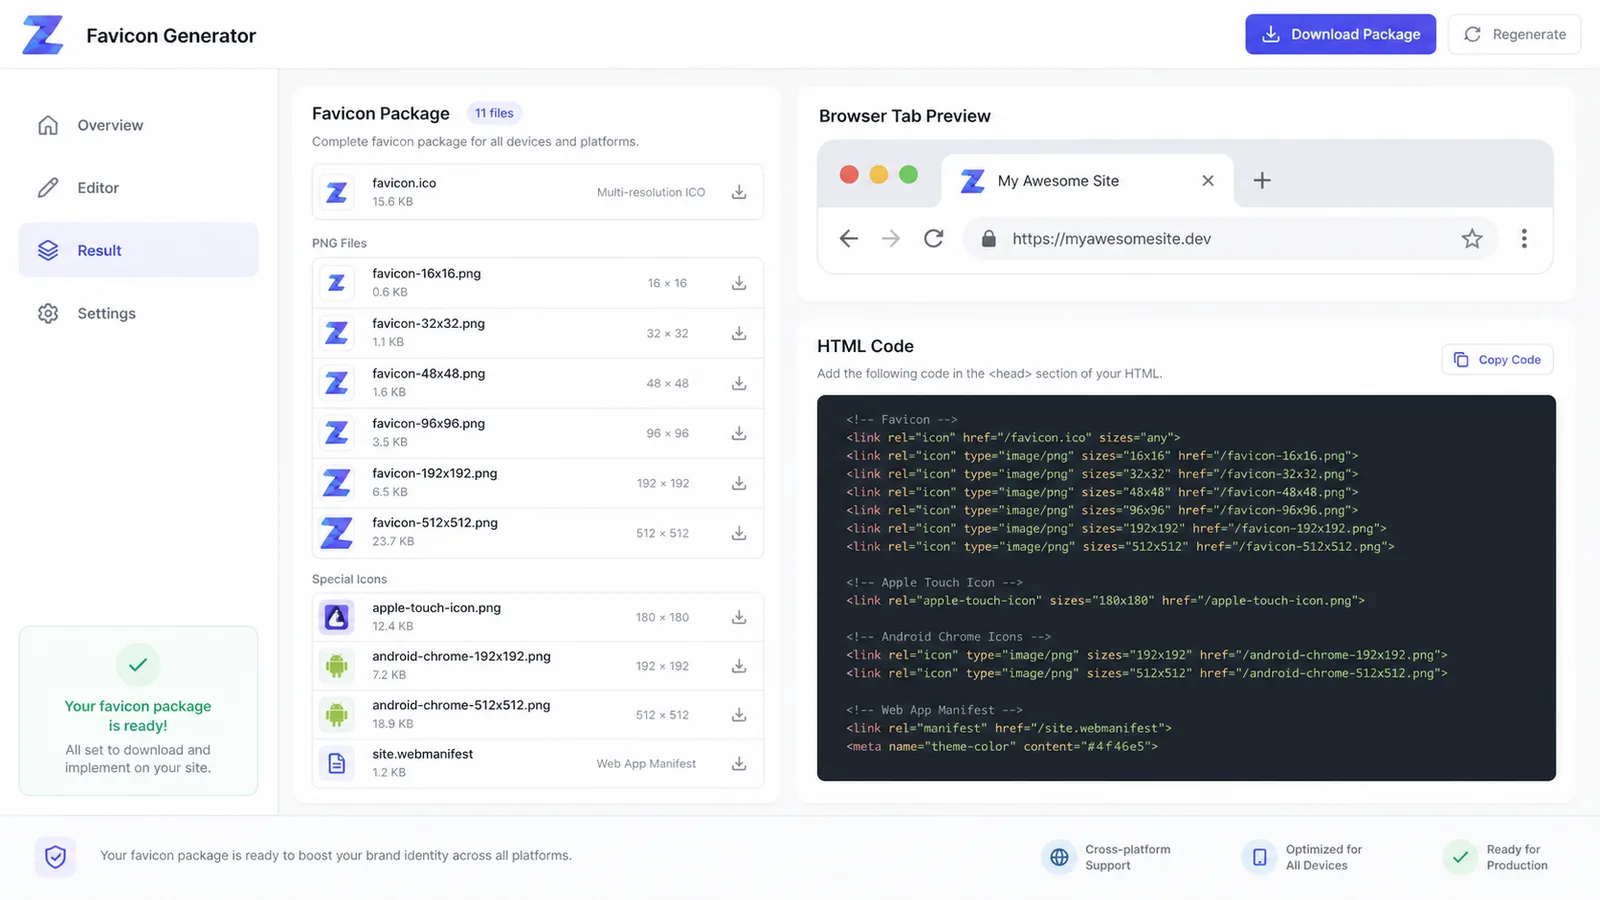Viewport: 1600px width, 900px height.
Task: Click the "Web App Manifest" label
Action: point(646,764)
